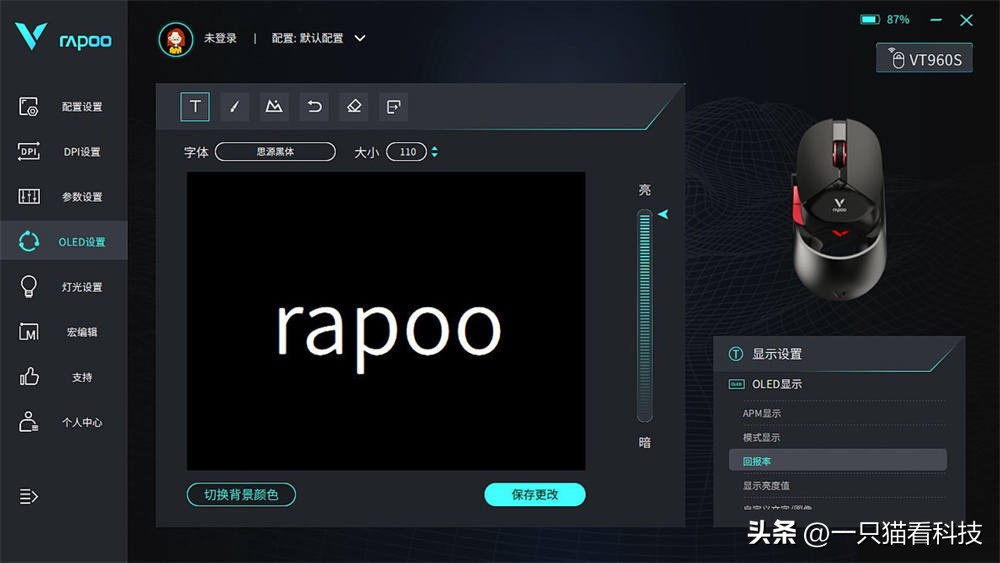Image resolution: width=1000 pixels, height=563 pixels.
Task: Click the 切换背景颜色 button
Action: tap(241, 495)
